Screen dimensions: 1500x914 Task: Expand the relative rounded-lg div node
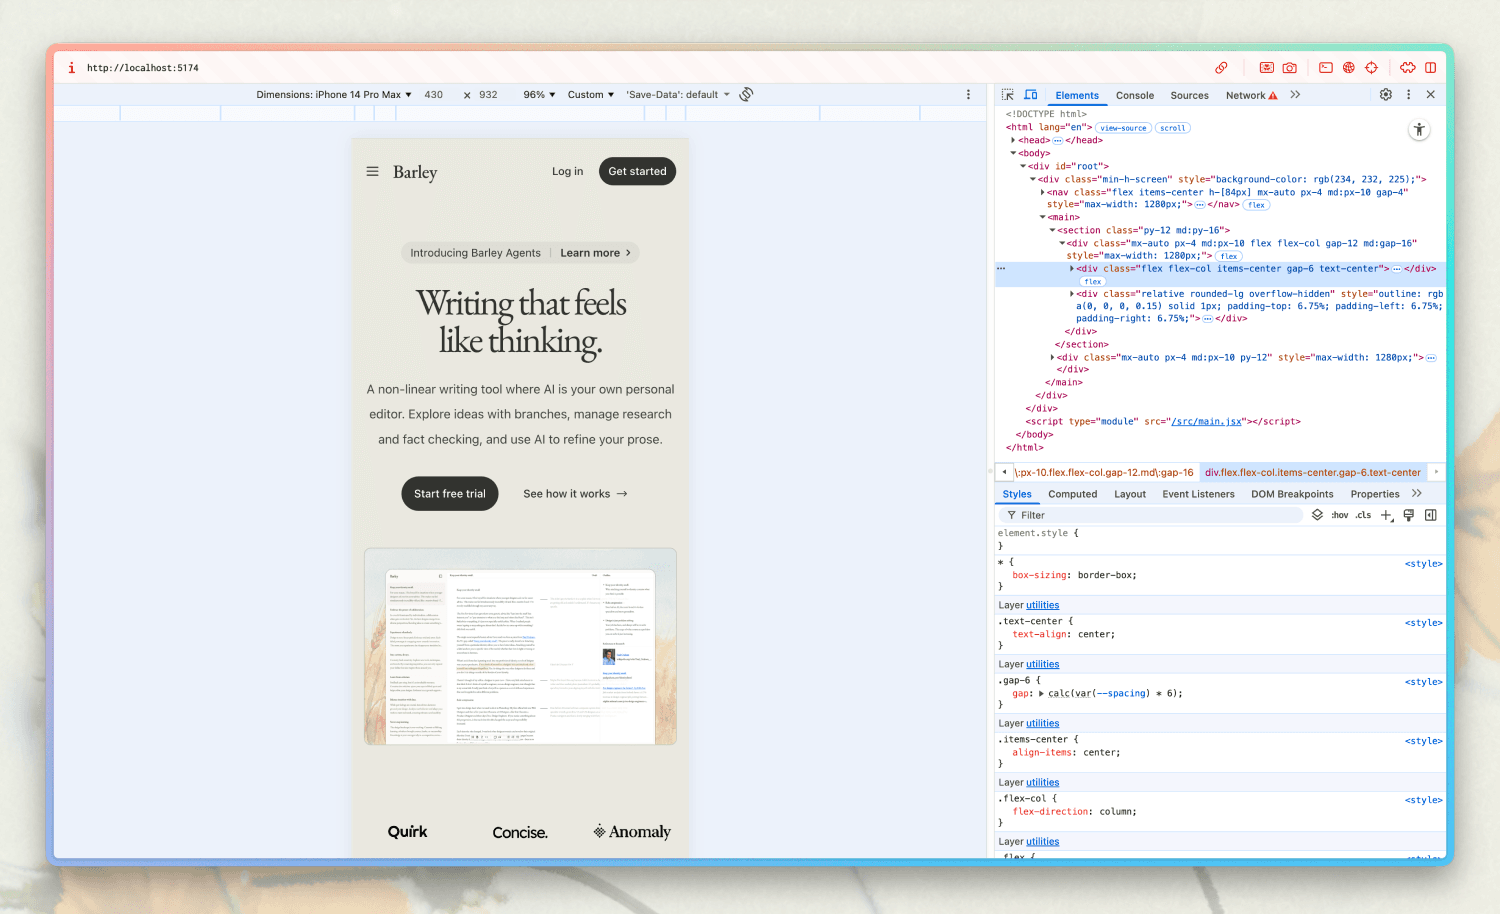coord(1072,294)
